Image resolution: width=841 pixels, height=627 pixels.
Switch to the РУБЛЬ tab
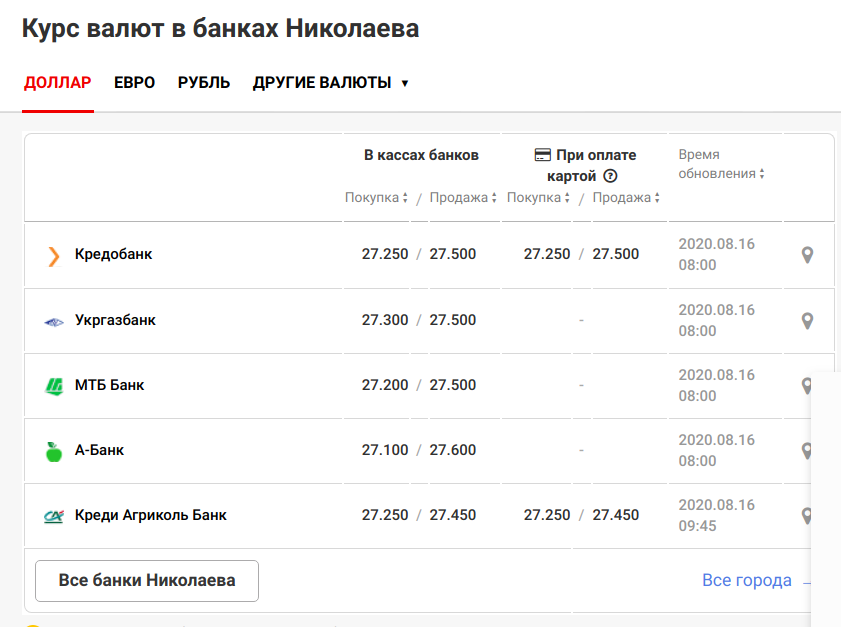[x=204, y=83]
